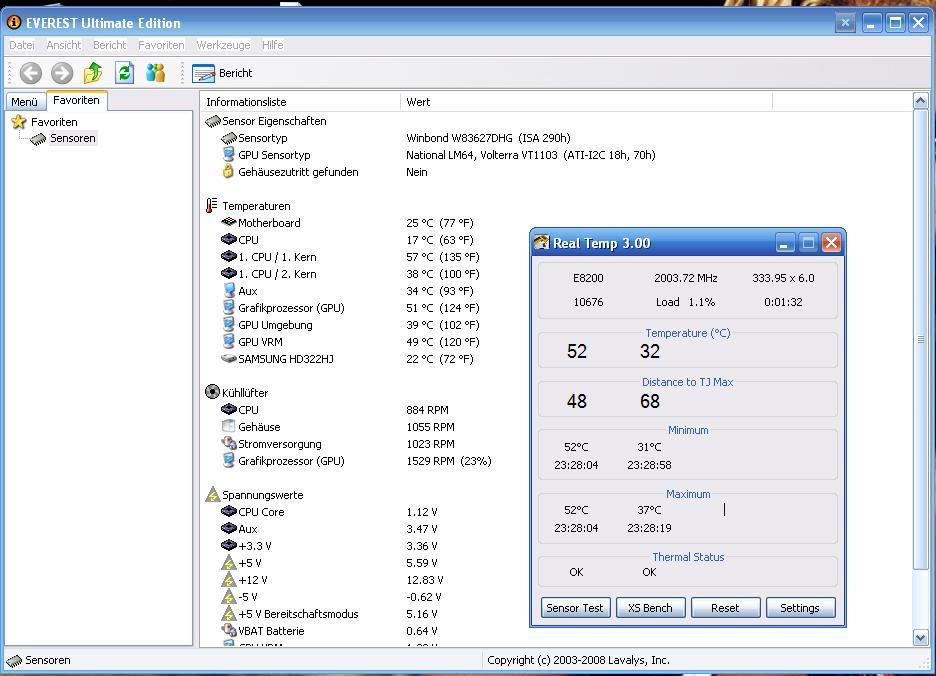Click the +5 V voltage icon
Image resolution: width=936 pixels, height=676 pixels.
(x=229, y=563)
